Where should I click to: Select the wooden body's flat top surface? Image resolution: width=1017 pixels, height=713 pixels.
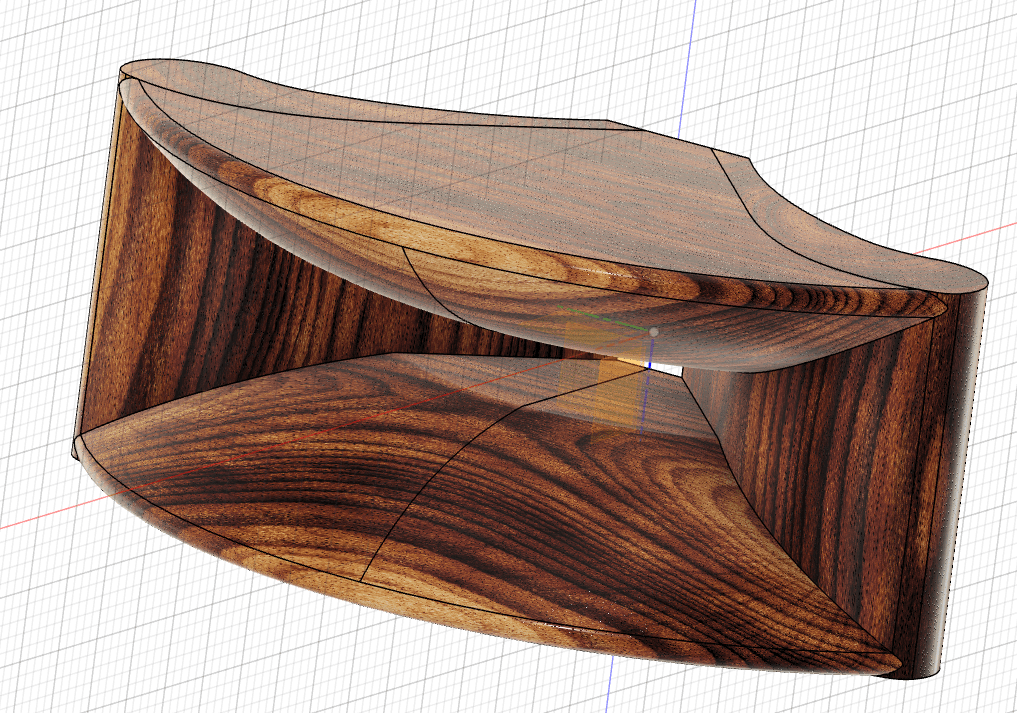[x=493, y=188]
